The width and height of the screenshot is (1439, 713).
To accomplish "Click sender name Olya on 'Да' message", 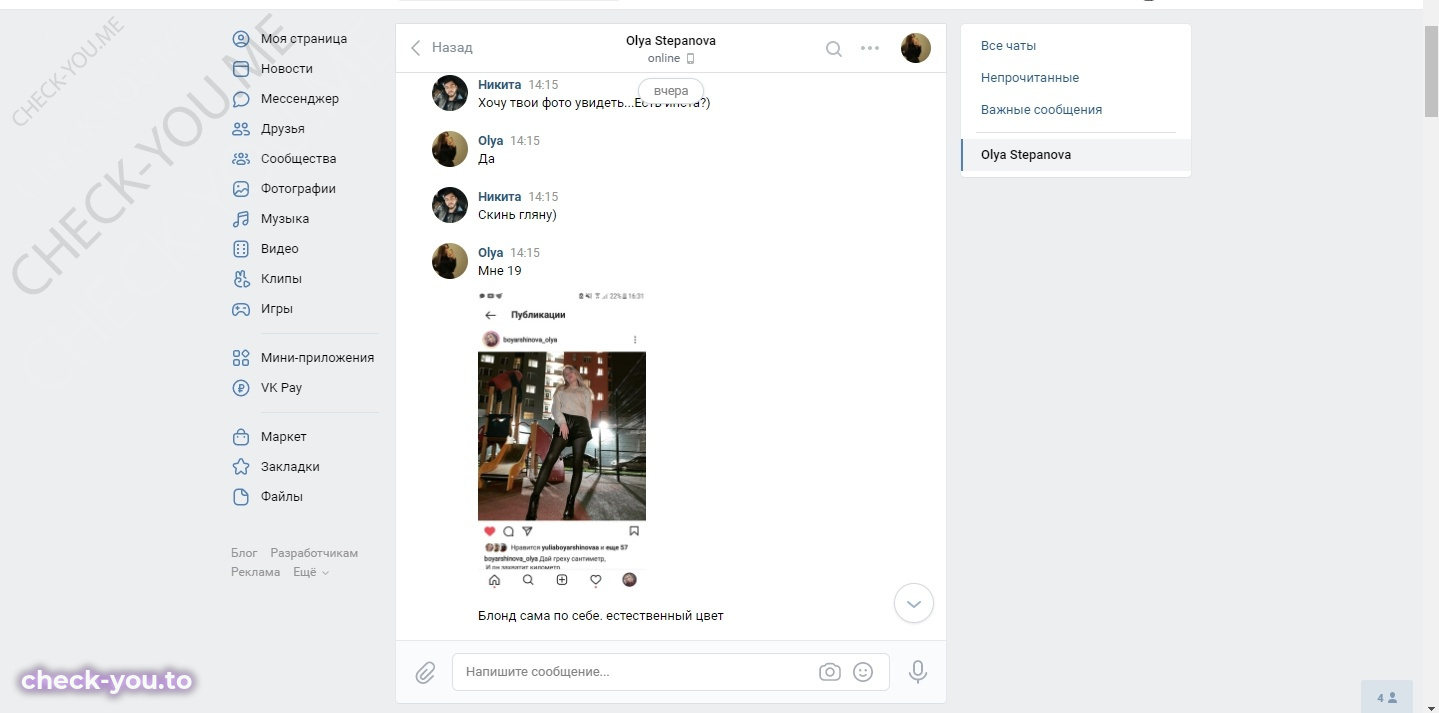I will click(x=490, y=141).
